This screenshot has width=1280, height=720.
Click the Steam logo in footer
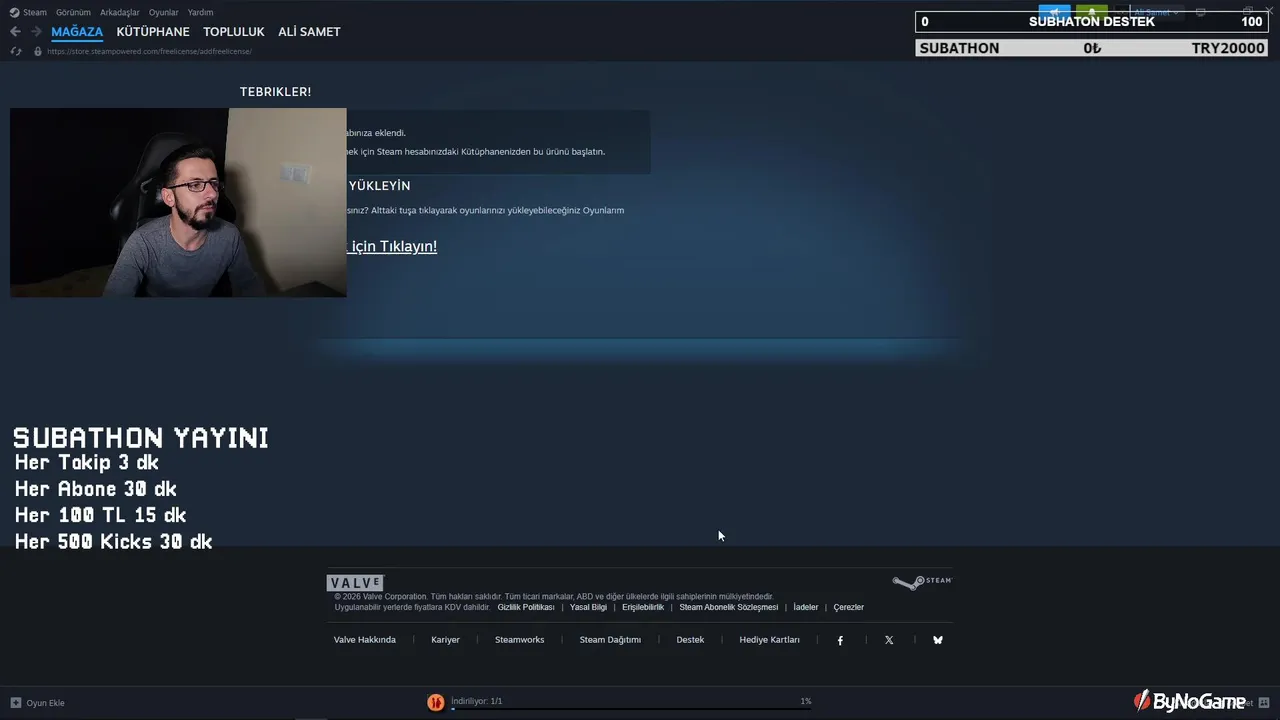point(922,581)
